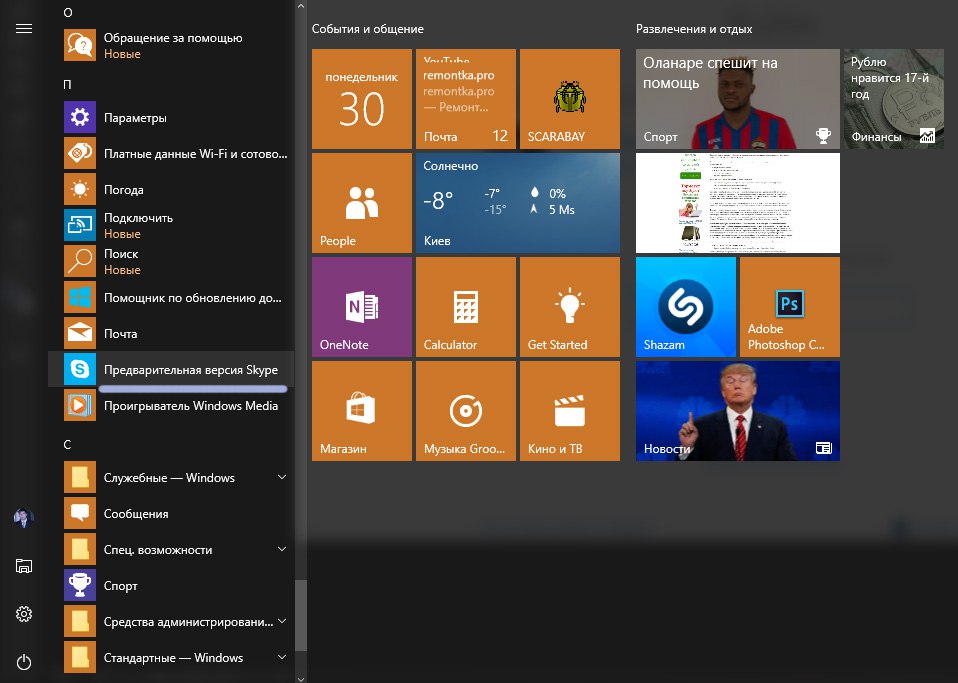958x683 pixels.
Task: Launch Погода from the app list
Action: coord(171,189)
